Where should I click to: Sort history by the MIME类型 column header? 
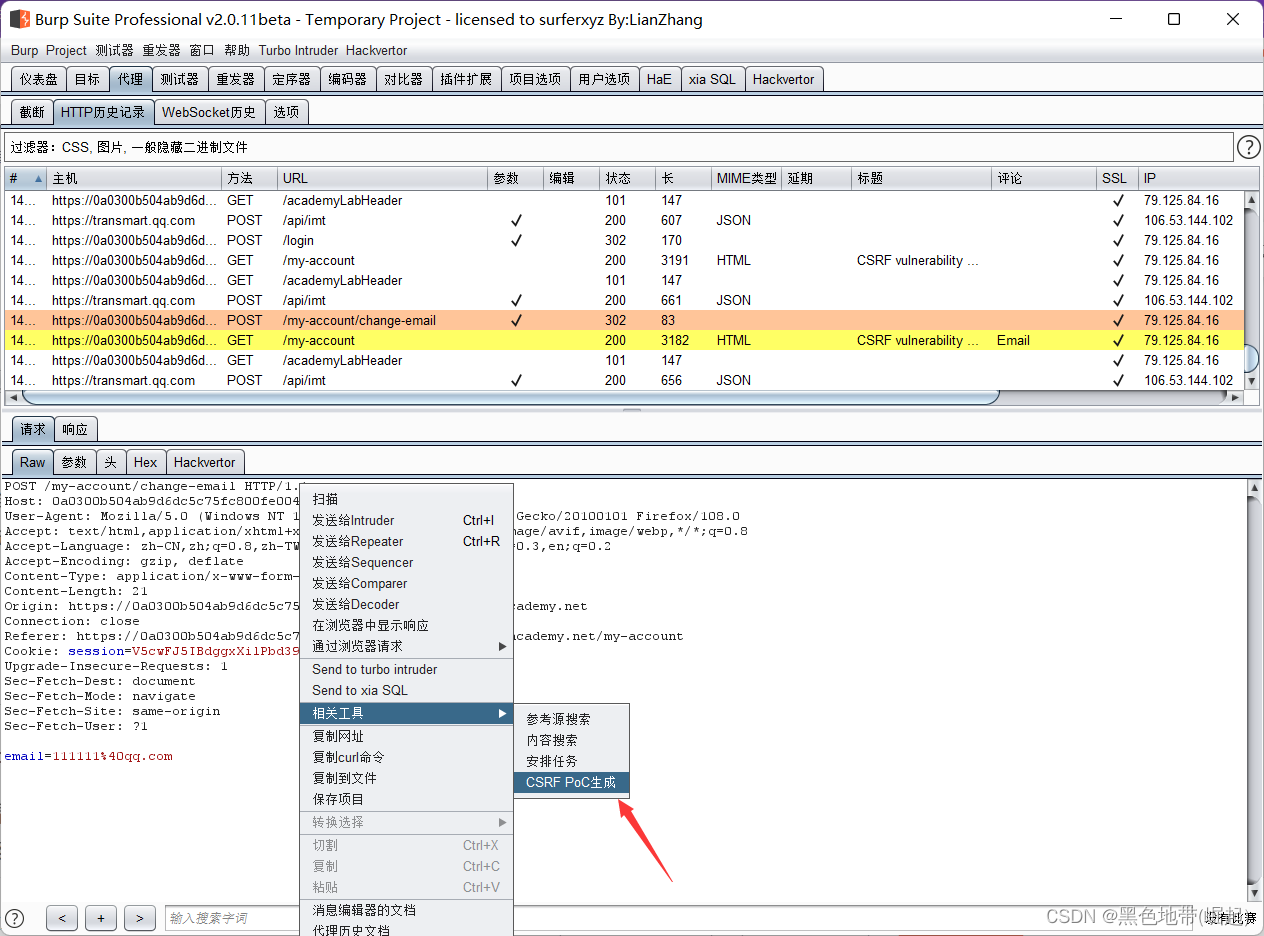tap(747, 178)
